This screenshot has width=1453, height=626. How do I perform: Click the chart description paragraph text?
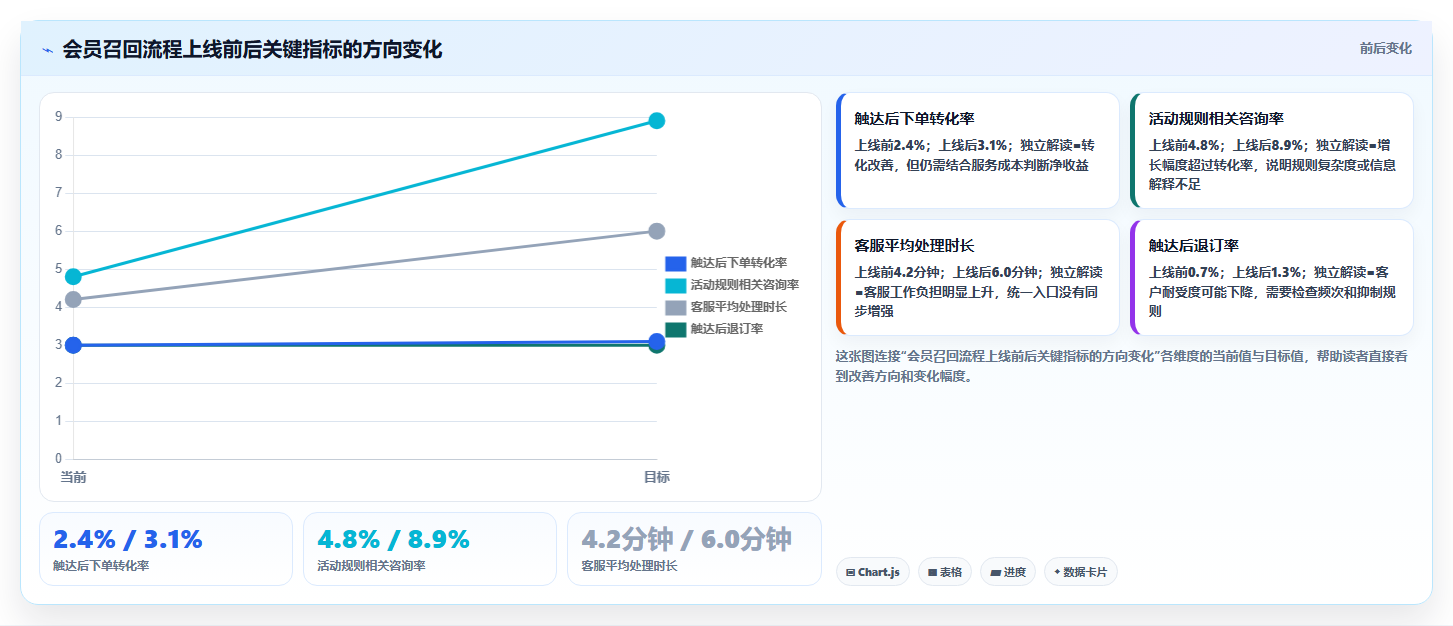1121,366
